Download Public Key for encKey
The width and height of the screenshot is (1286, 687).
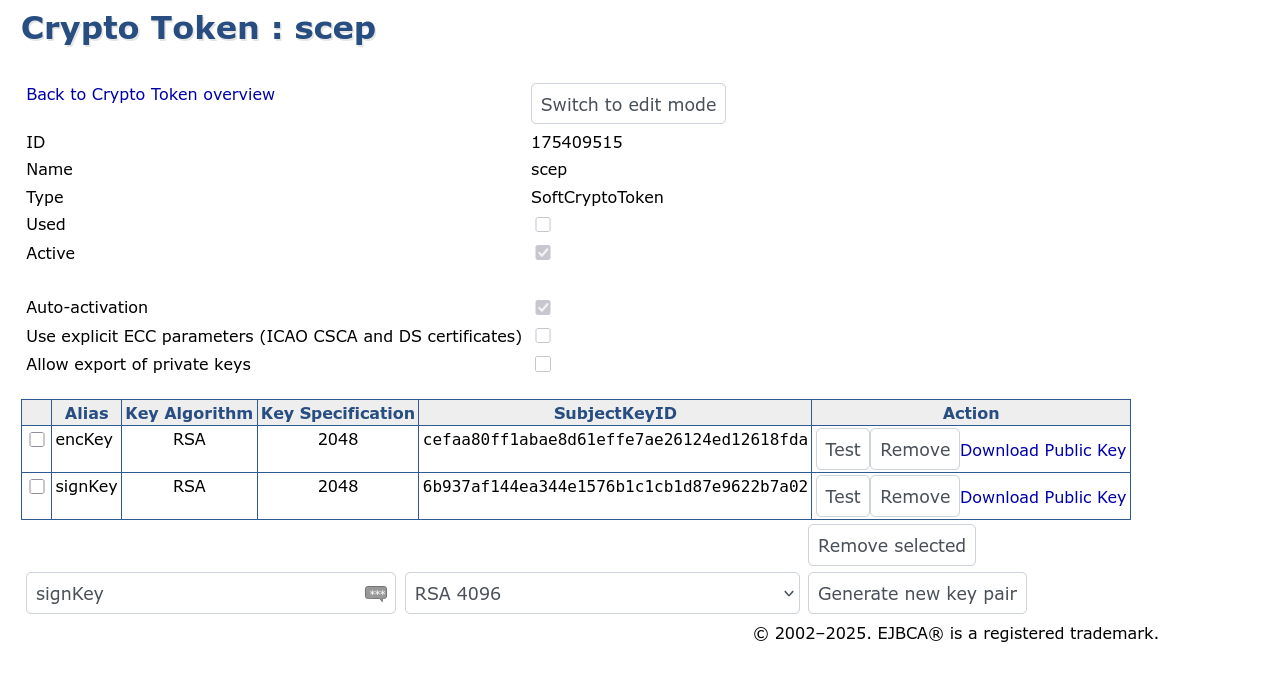[x=1042, y=451]
